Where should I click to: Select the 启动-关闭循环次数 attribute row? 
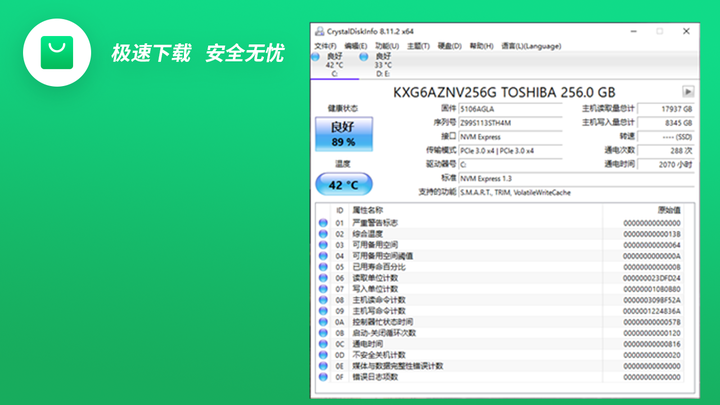[x=500, y=333]
